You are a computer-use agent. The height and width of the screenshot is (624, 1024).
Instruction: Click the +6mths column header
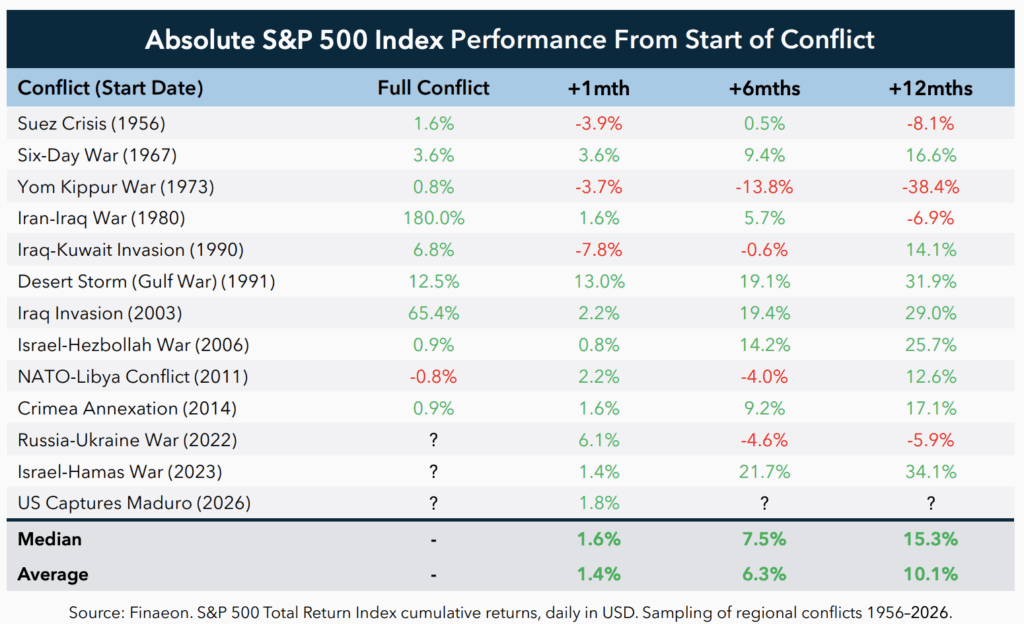(x=764, y=88)
